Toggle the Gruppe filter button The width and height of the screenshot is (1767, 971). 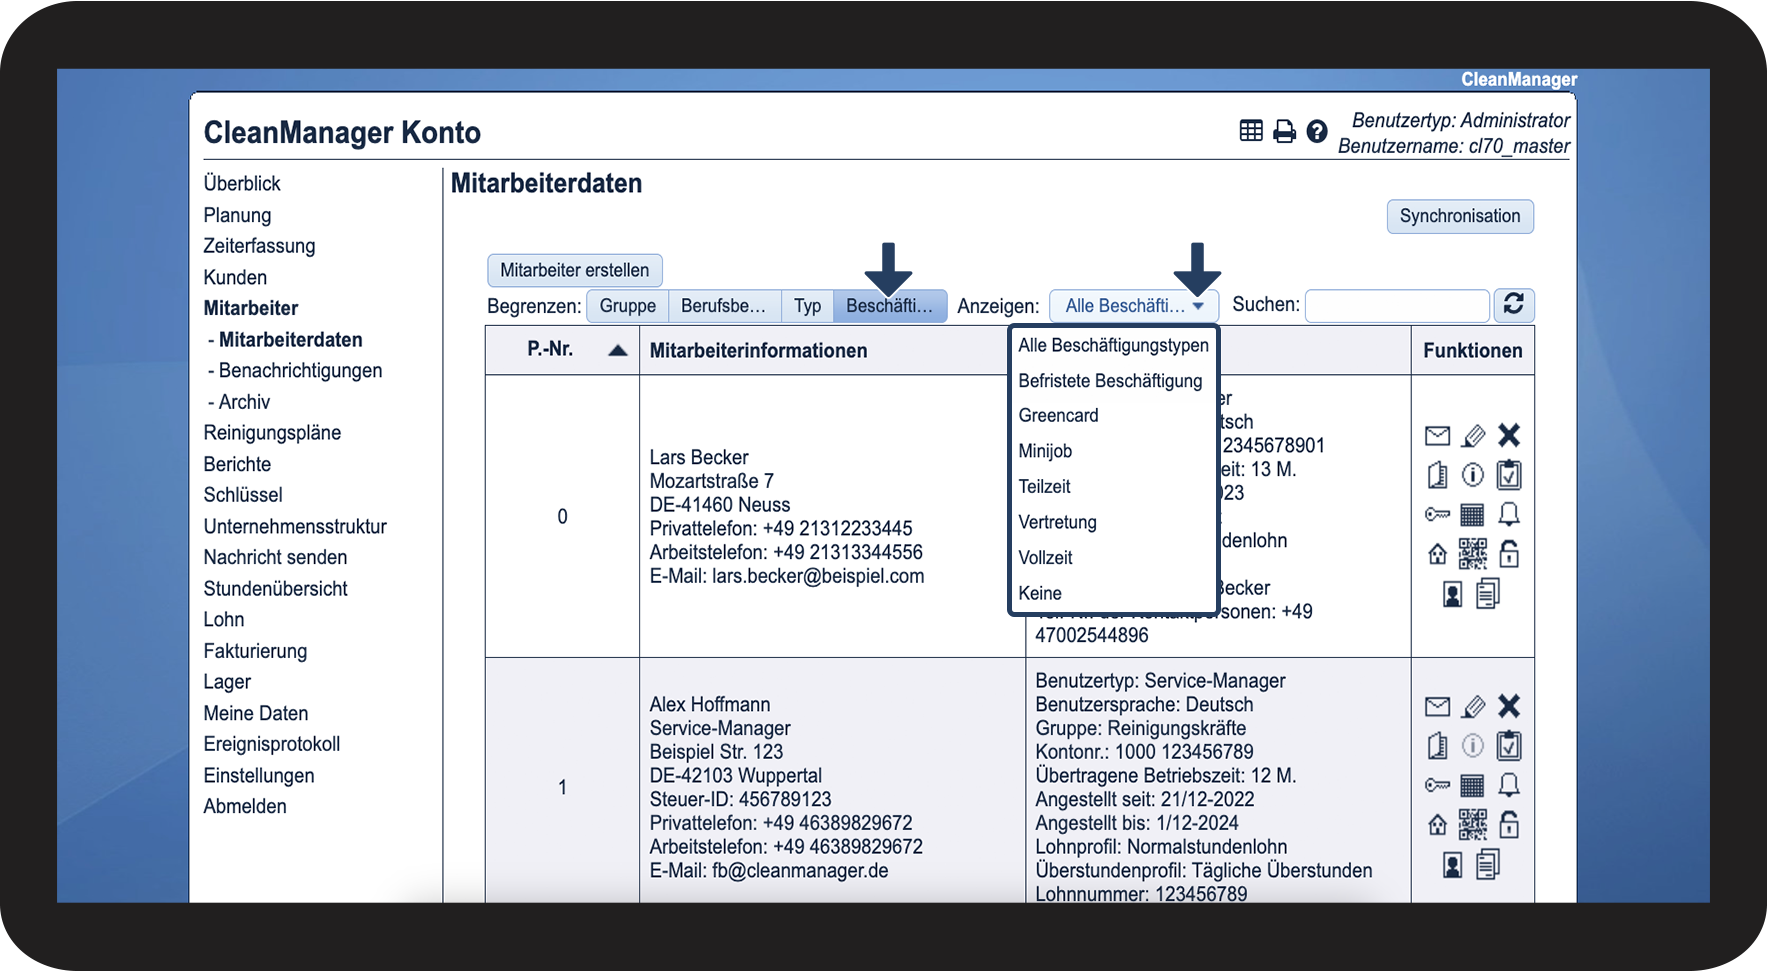[x=627, y=306]
